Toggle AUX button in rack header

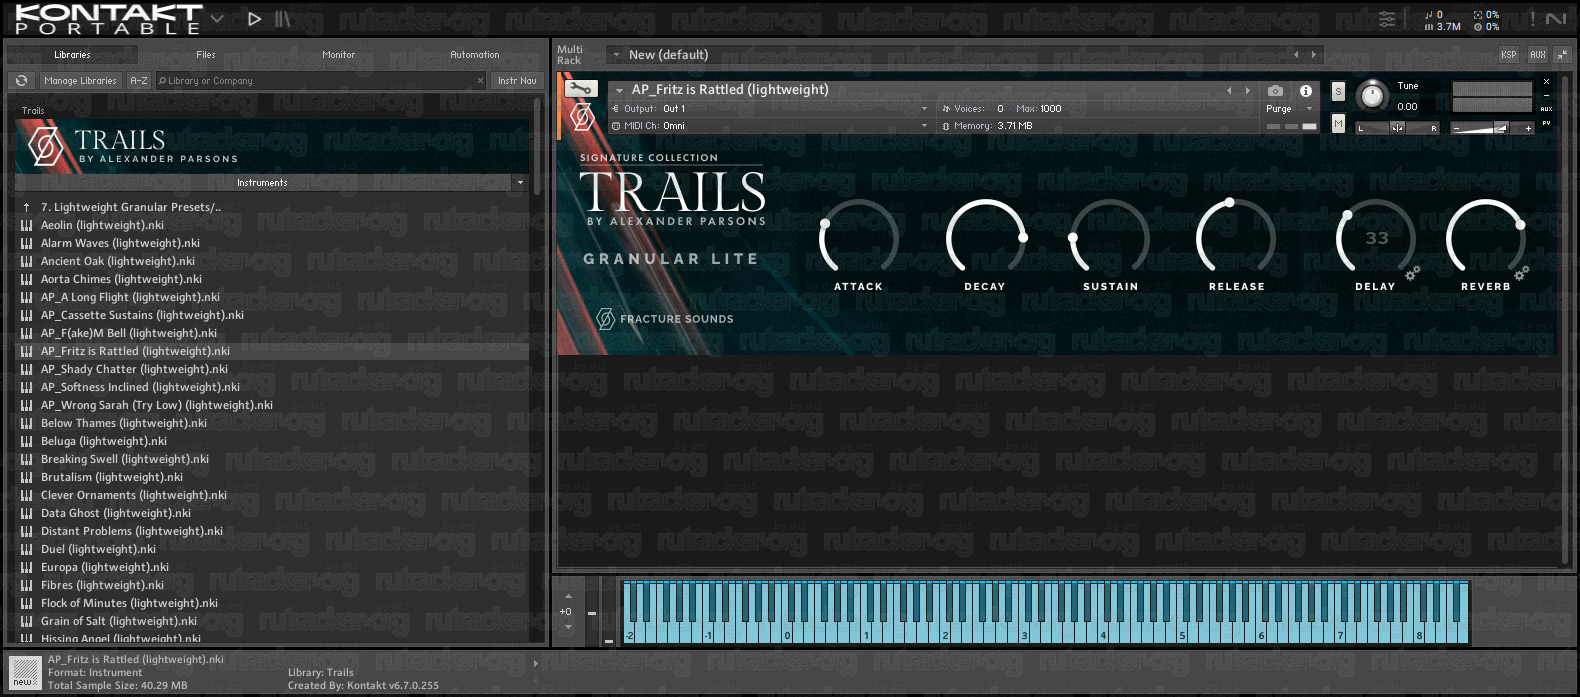pyautogui.click(x=1537, y=55)
